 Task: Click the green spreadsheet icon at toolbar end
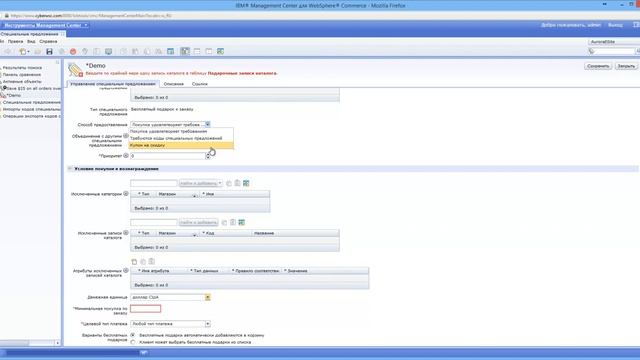pos(220,51)
